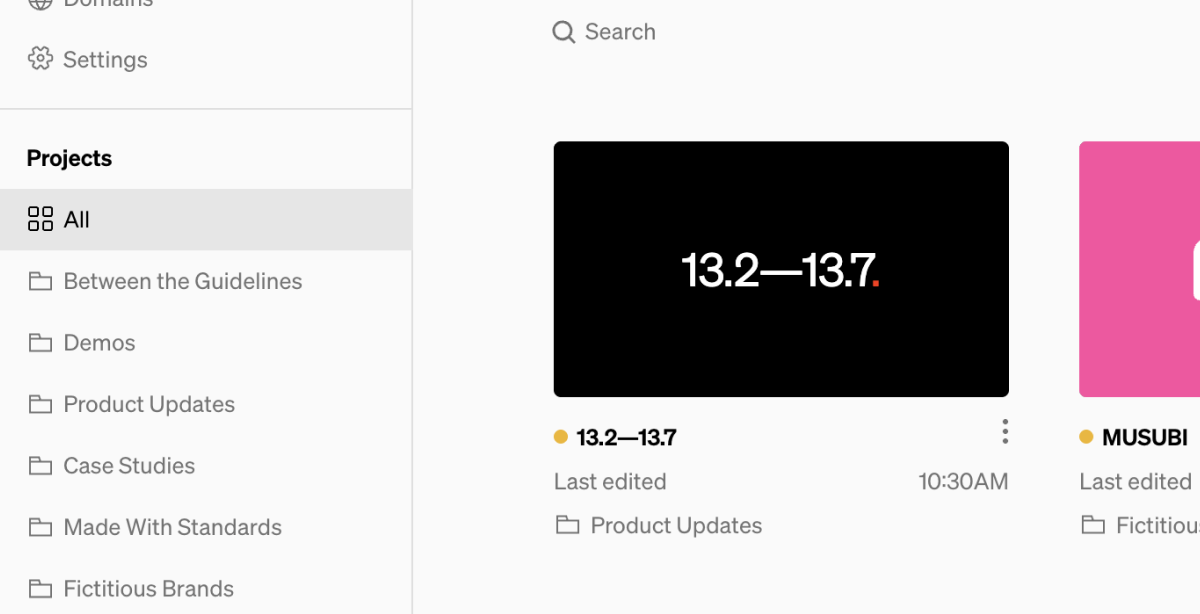Click the magnifying glass search icon
1200x614 pixels.
(x=563, y=31)
